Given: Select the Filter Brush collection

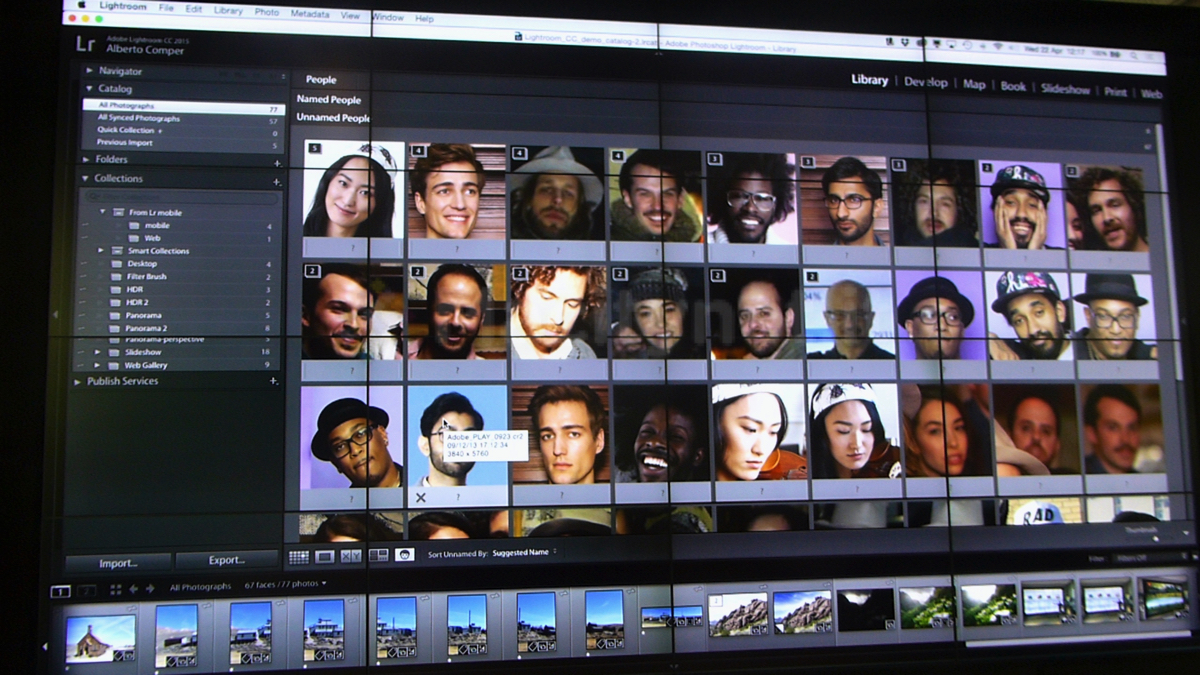Looking at the screenshot, I should [147, 276].
